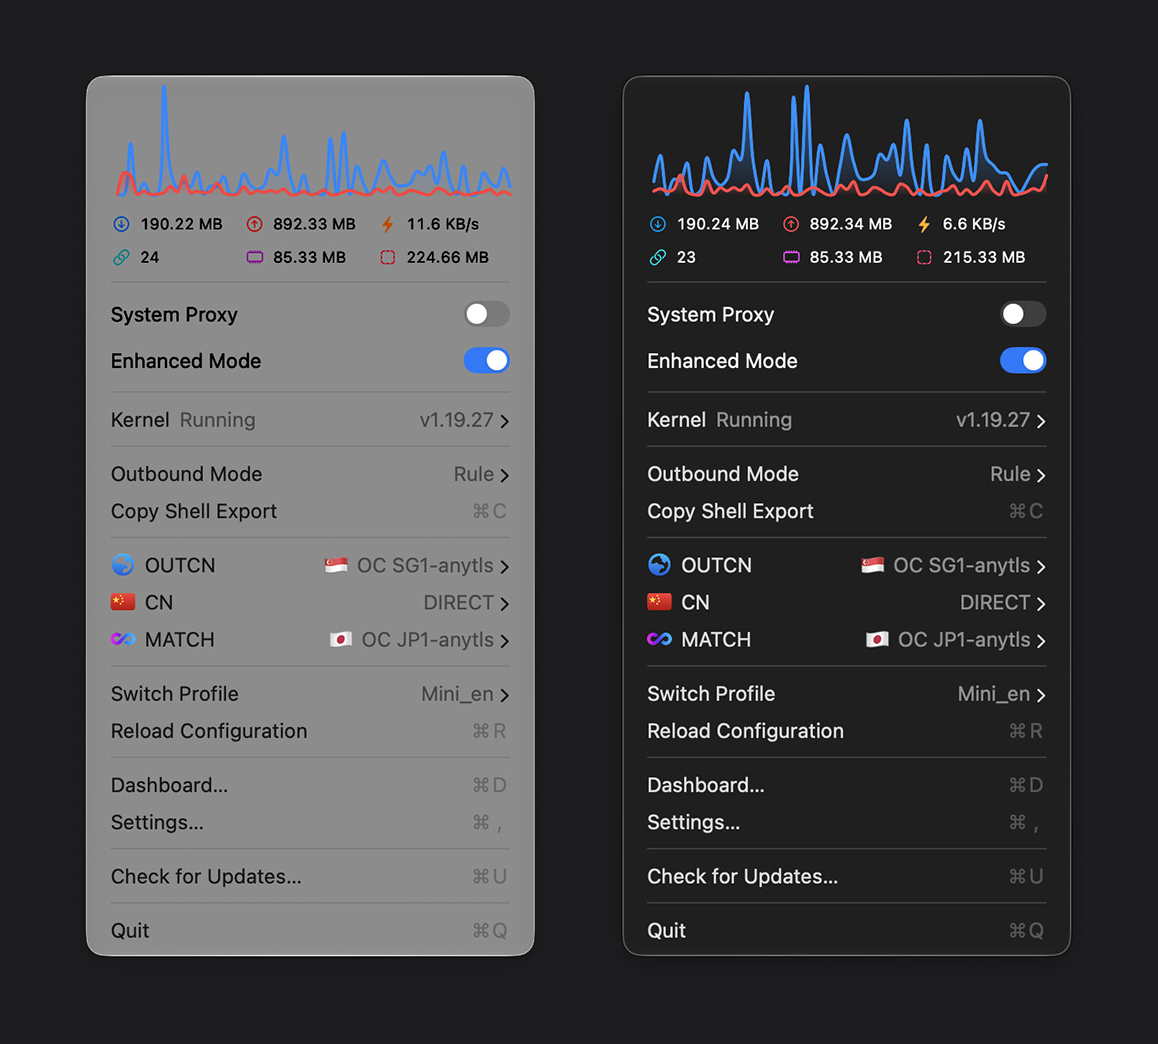Click the 215.33 MB value in dark menu
Screen dimensions: 1158x1044
coord(984,257)
